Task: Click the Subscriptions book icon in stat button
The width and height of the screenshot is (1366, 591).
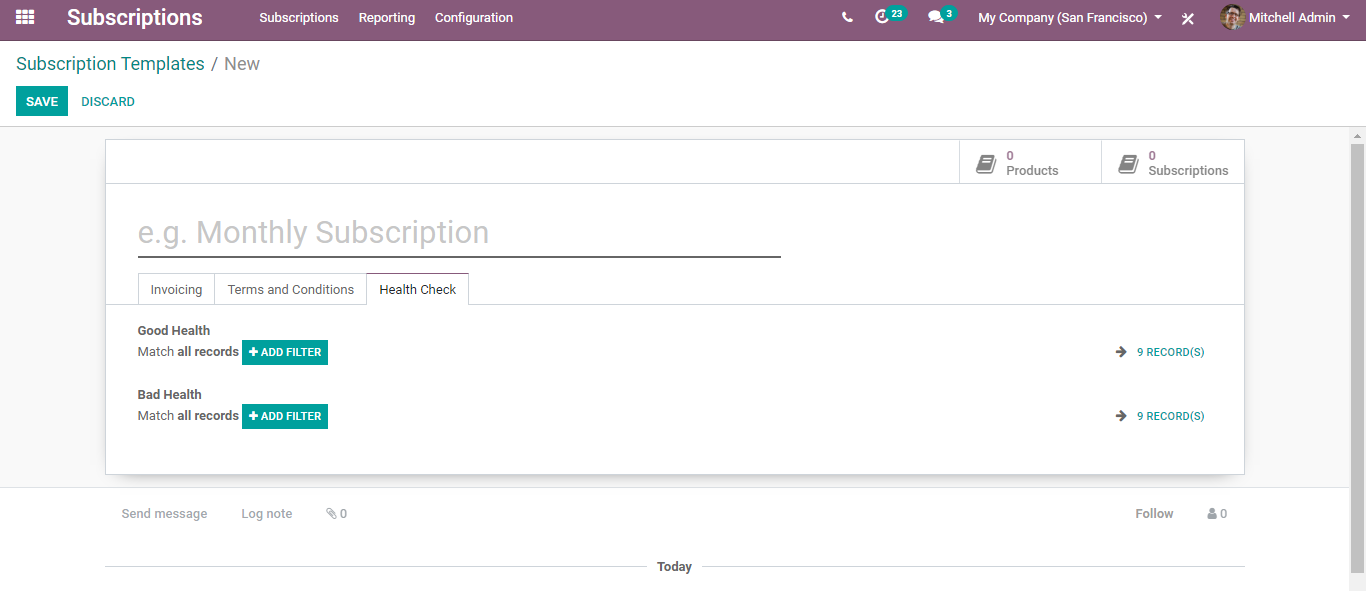Action: click(x=1128, y=164)
